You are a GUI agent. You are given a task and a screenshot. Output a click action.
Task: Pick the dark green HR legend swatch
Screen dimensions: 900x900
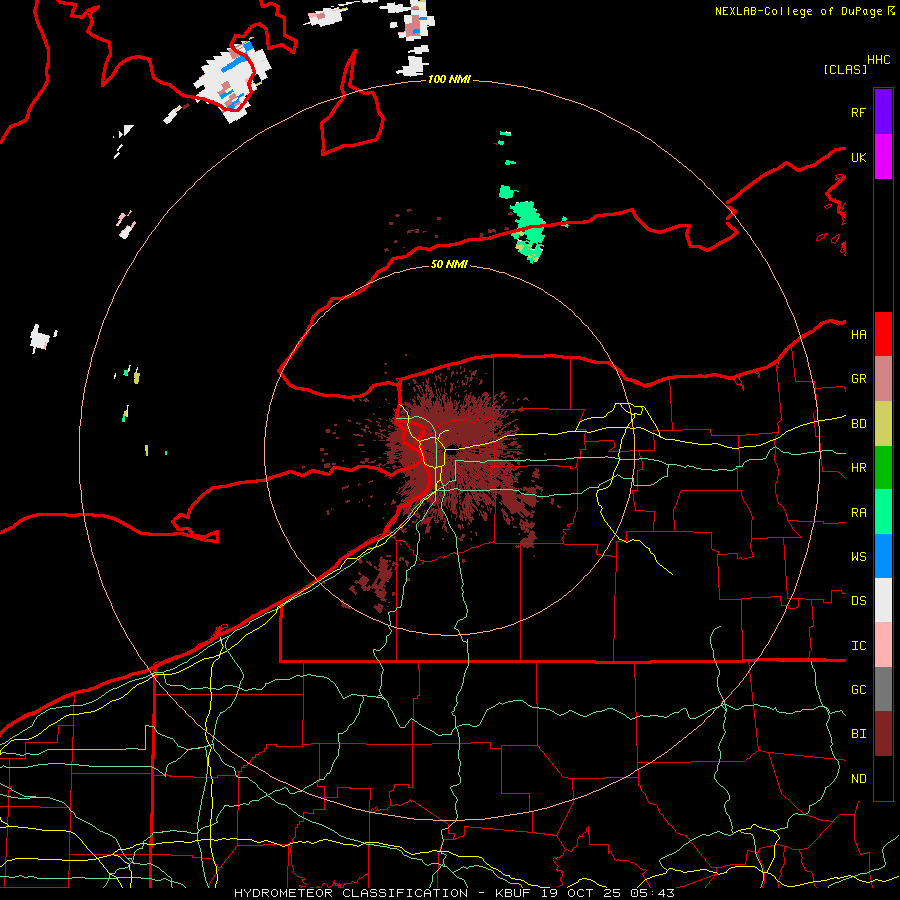tap(883, 468)
